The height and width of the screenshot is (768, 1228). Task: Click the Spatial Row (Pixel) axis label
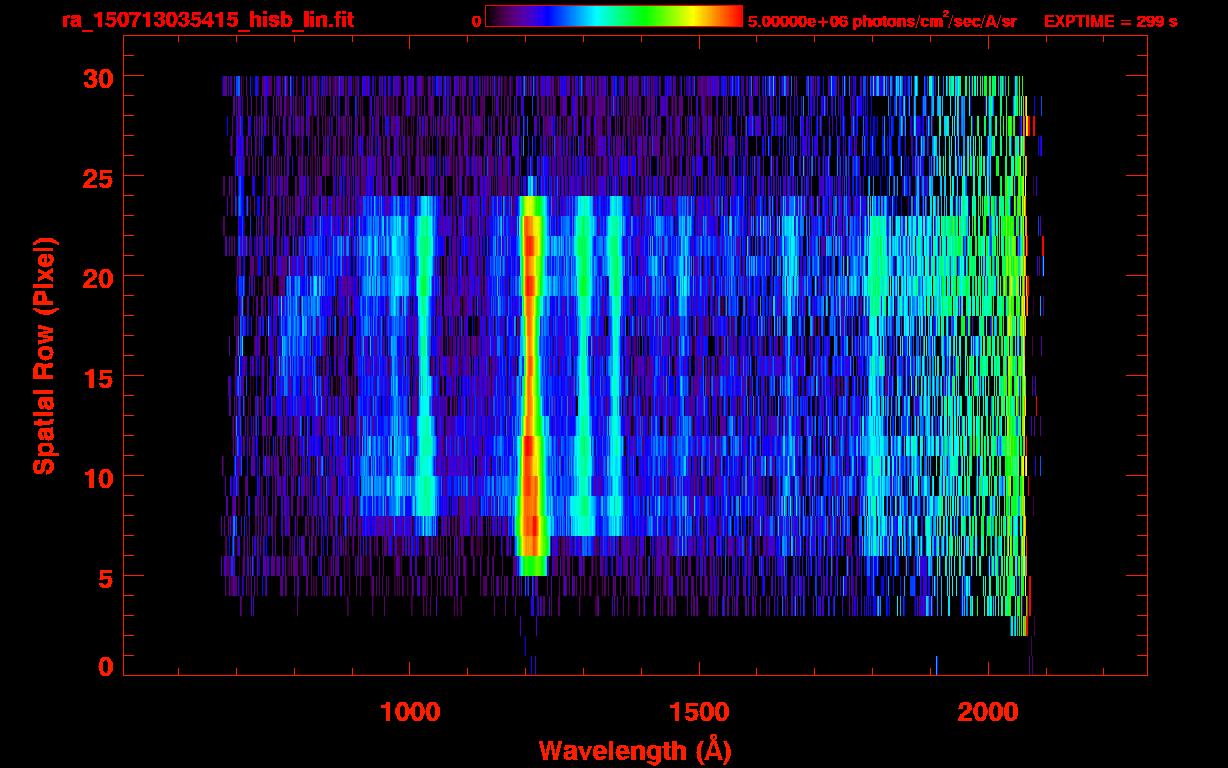pyautogui.click(x=44, y=355)
